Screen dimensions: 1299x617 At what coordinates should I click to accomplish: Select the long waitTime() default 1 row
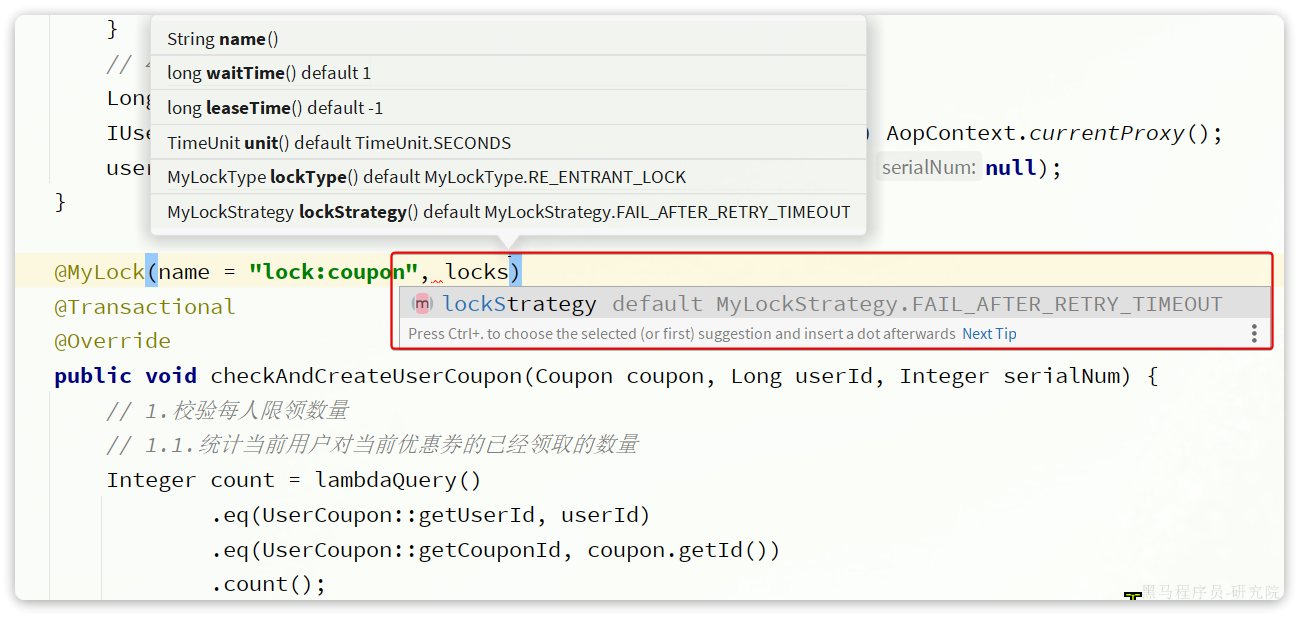[508, 73]
